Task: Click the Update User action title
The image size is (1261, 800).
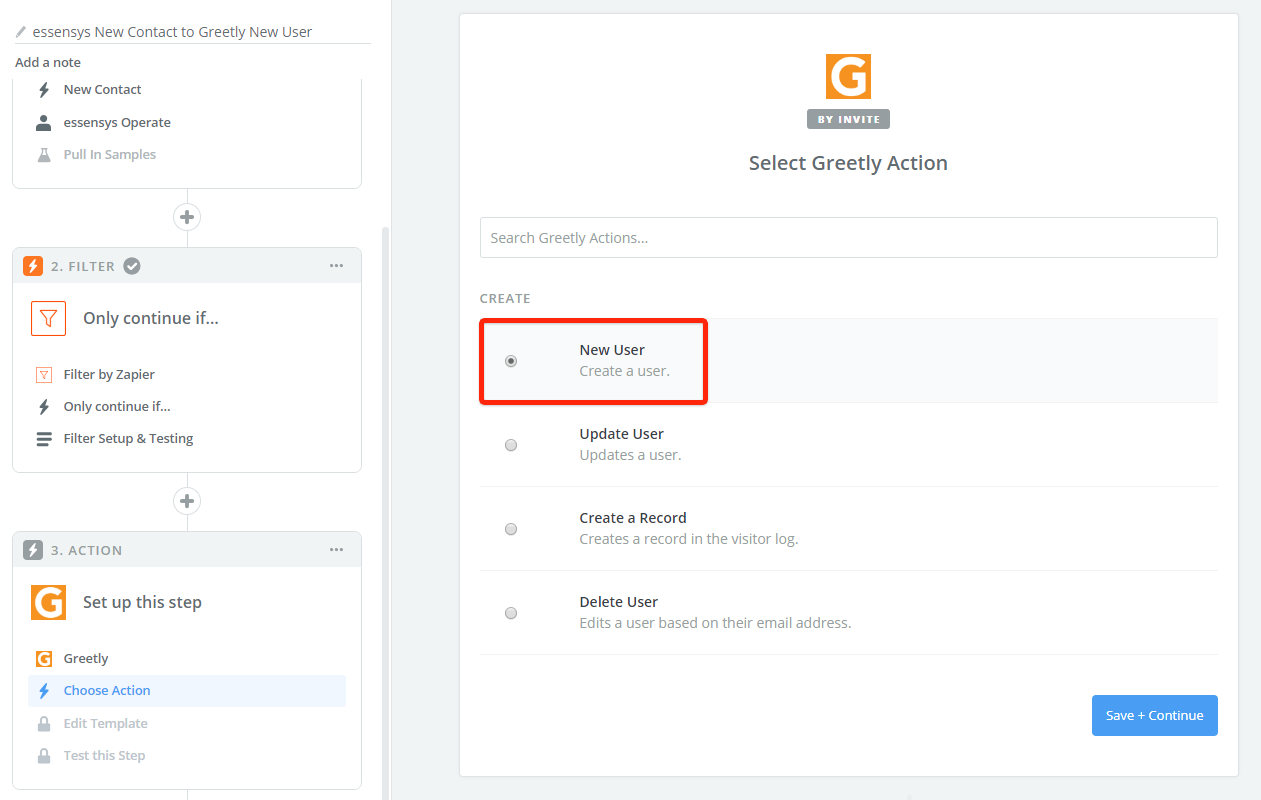Action: [621, 435]
